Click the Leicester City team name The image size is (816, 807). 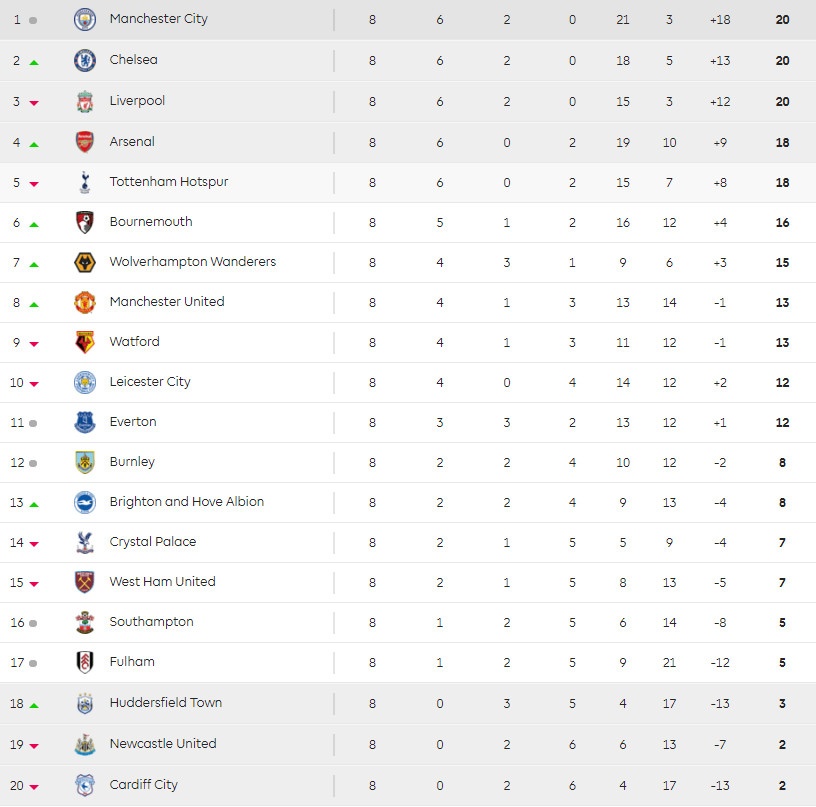point(150,382)
